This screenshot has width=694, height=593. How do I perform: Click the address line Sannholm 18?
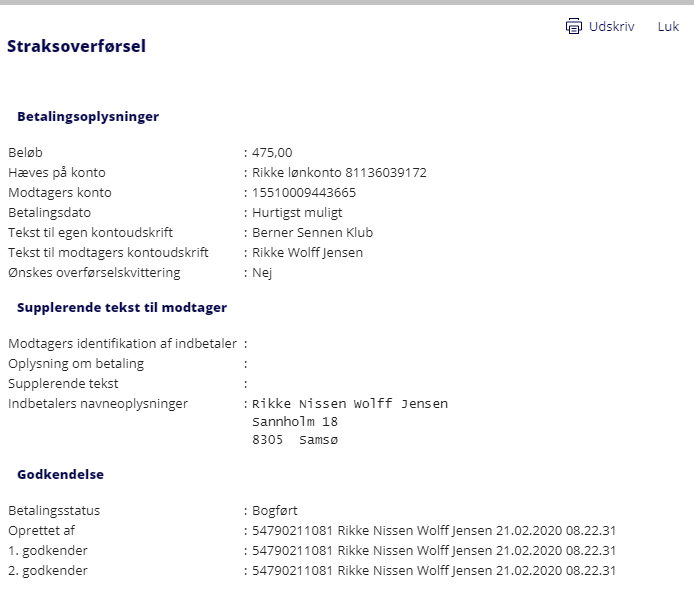point(295,421)
